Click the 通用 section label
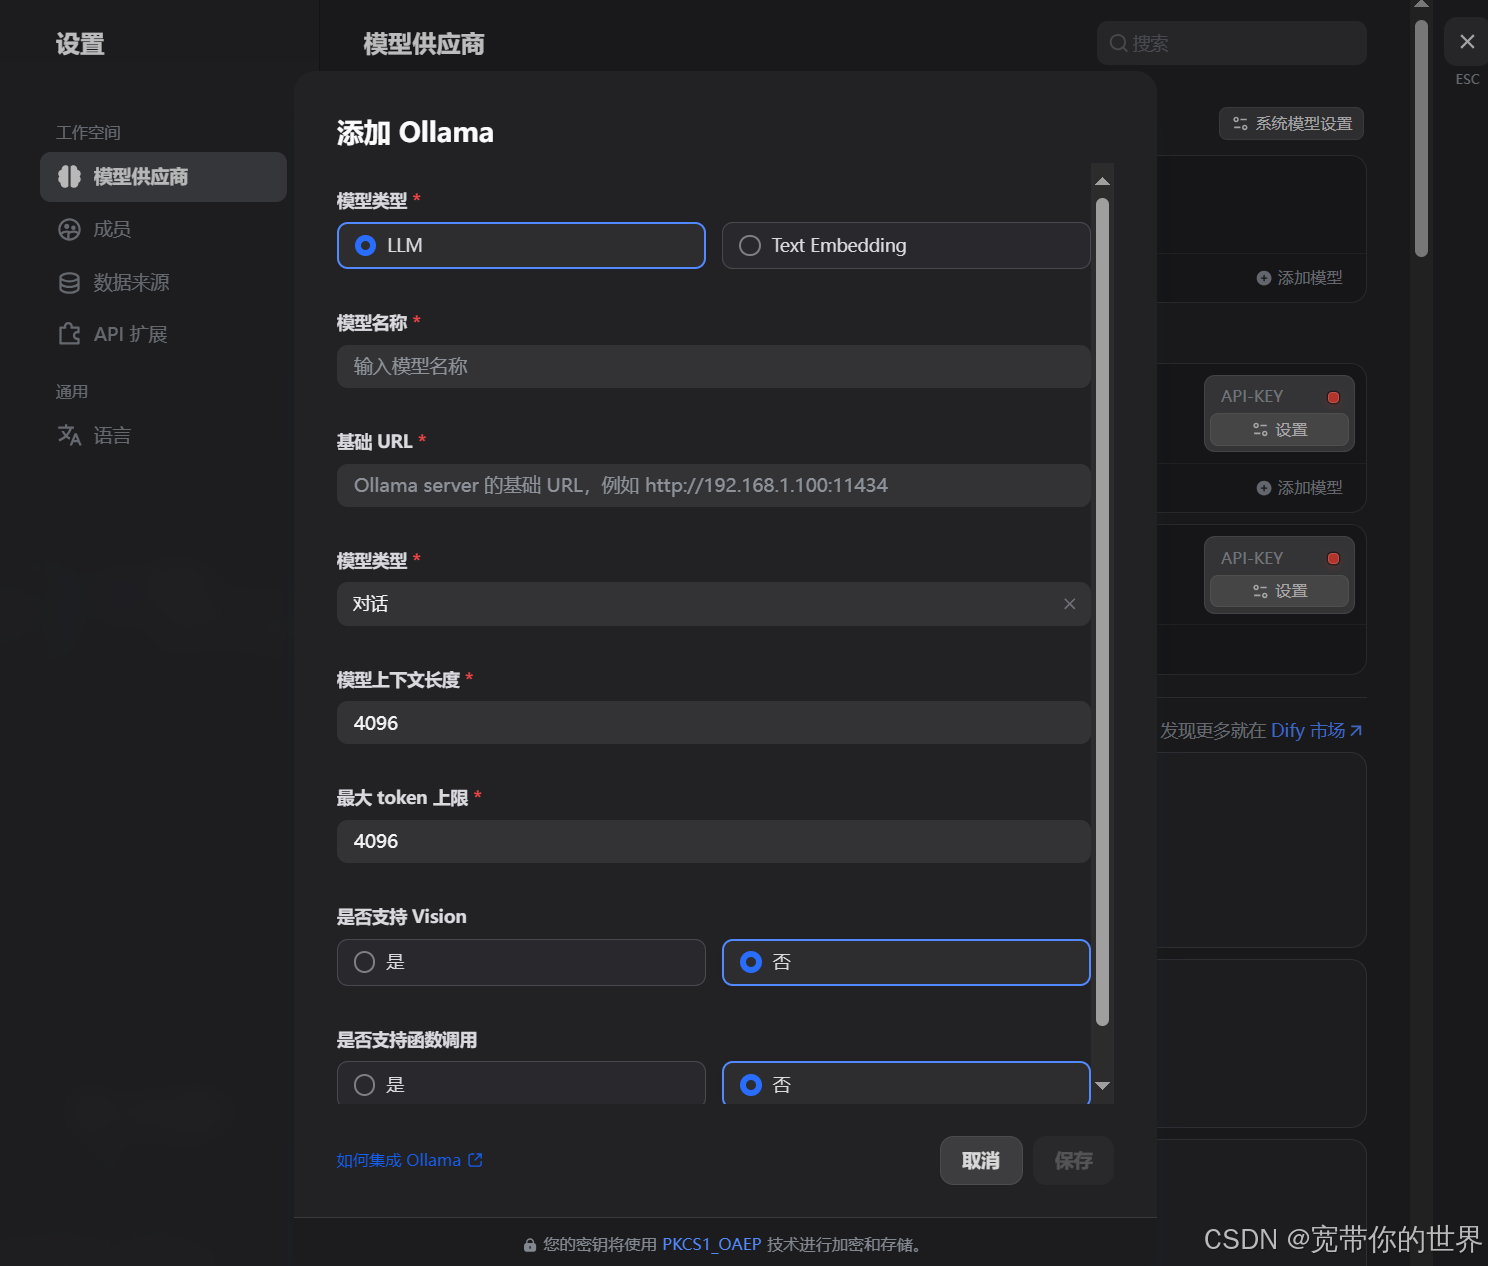This screenshot has height=1266, width=1488. tap(72, 392)
